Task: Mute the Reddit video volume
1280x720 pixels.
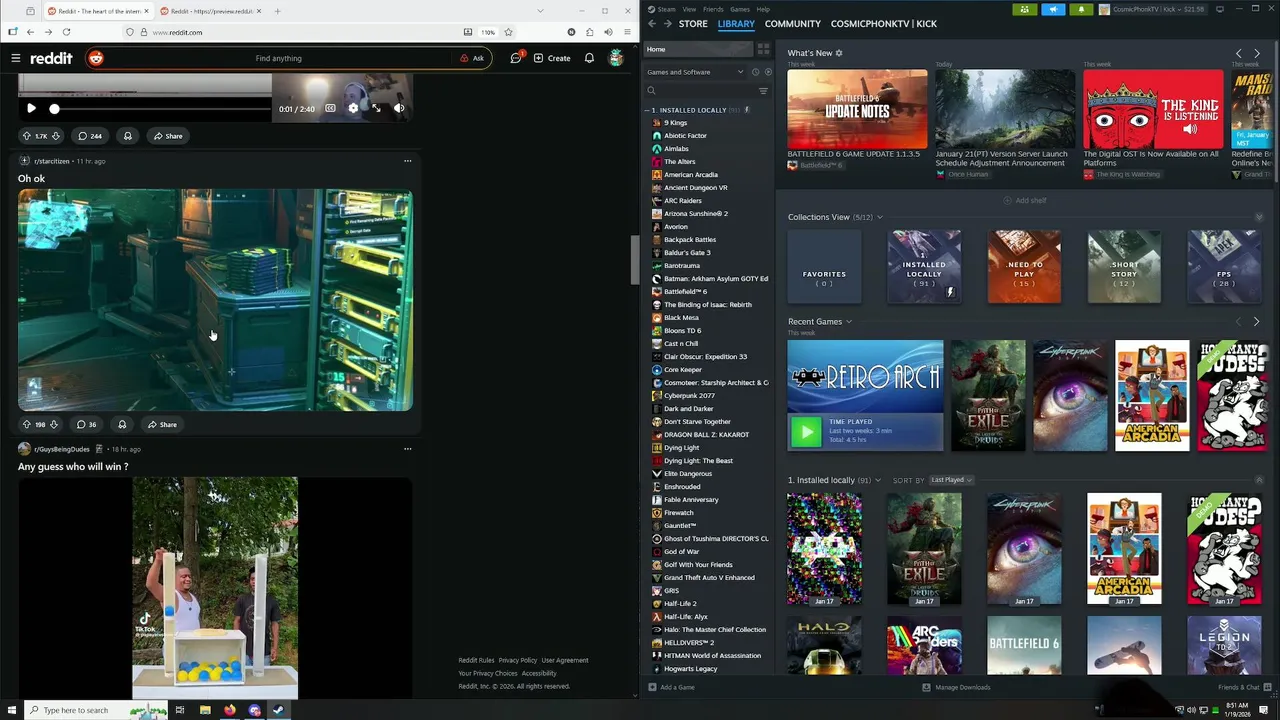Action: coord(399,108)
